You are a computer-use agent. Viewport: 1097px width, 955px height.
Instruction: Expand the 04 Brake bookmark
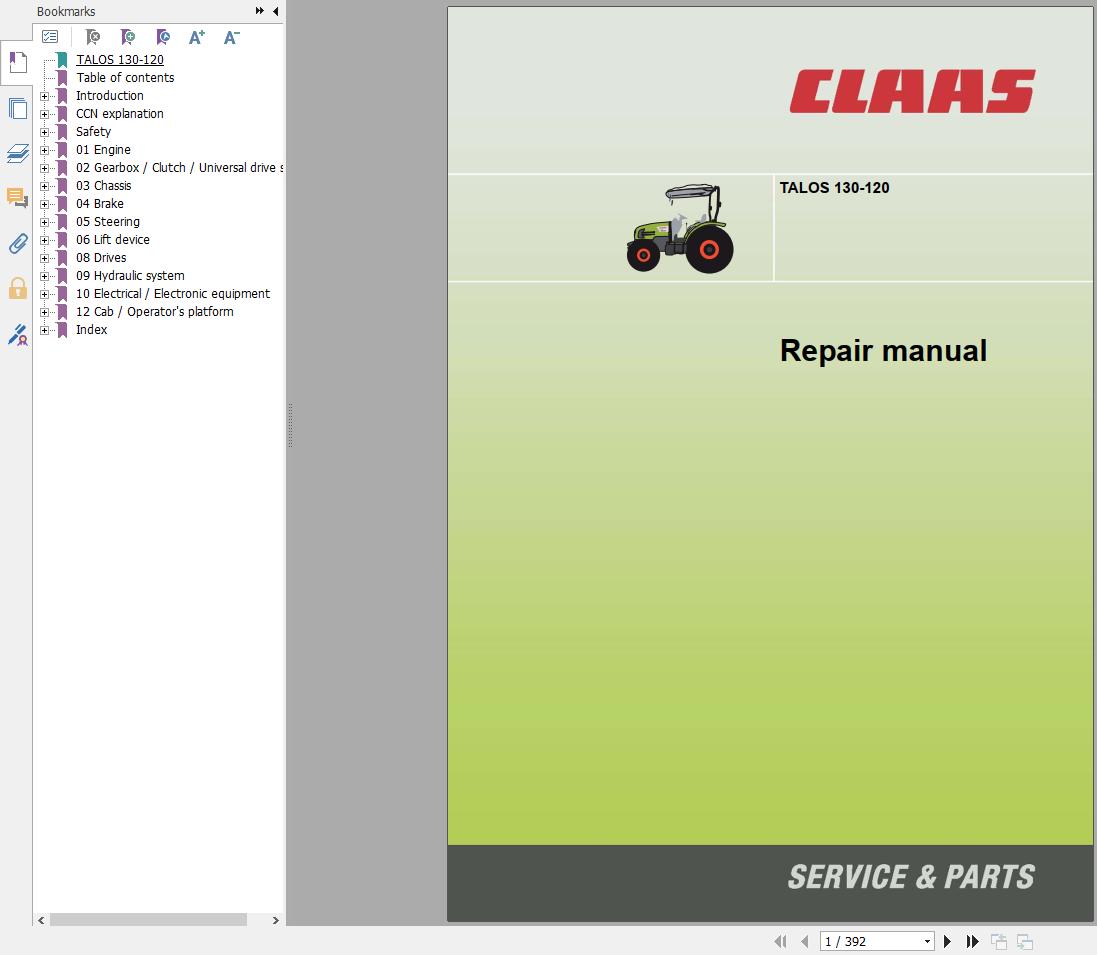tap(44, 204)
